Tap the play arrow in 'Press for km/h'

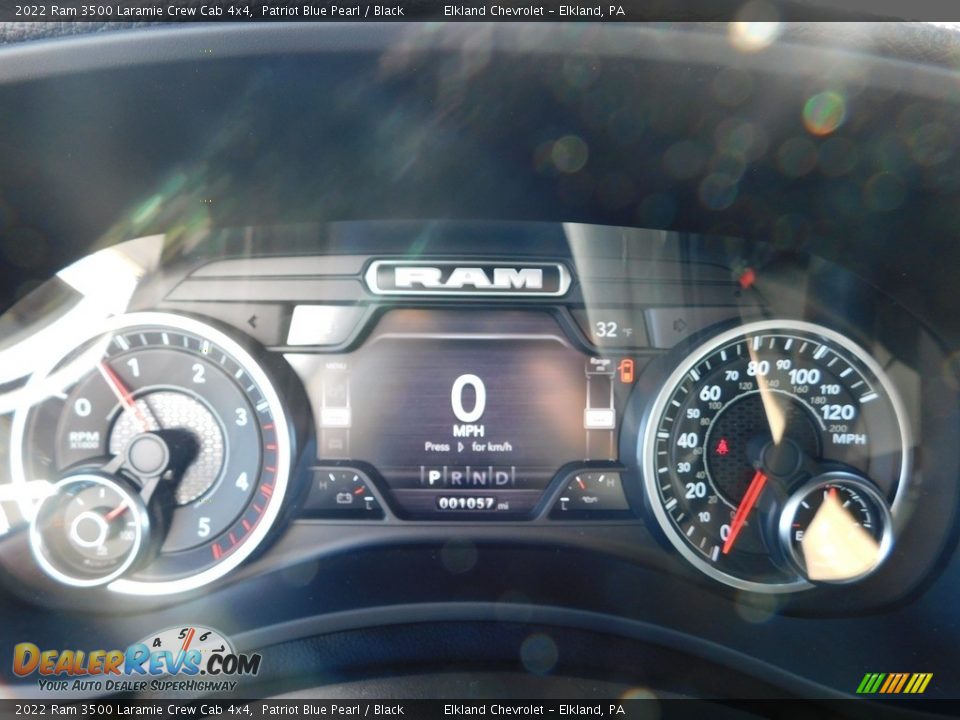(x=460, y=447)
